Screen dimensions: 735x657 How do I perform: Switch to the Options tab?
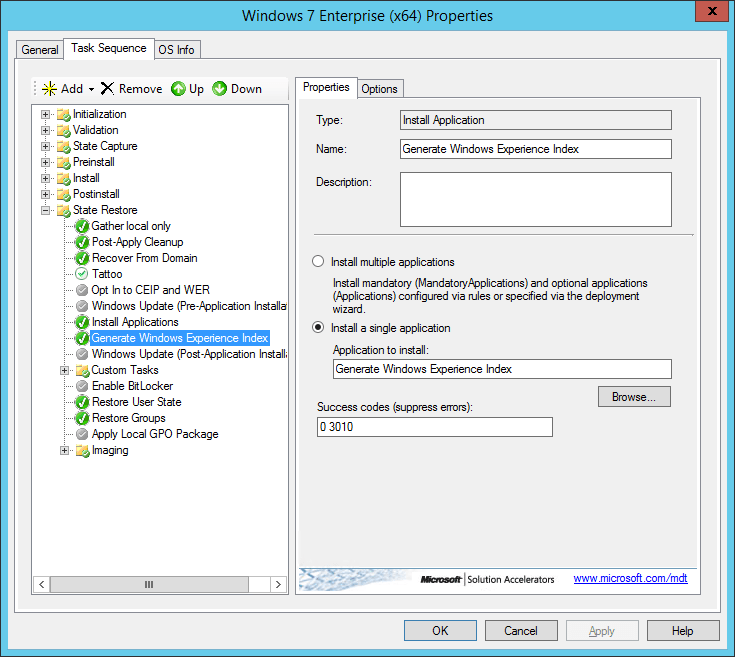coord(380,89)
